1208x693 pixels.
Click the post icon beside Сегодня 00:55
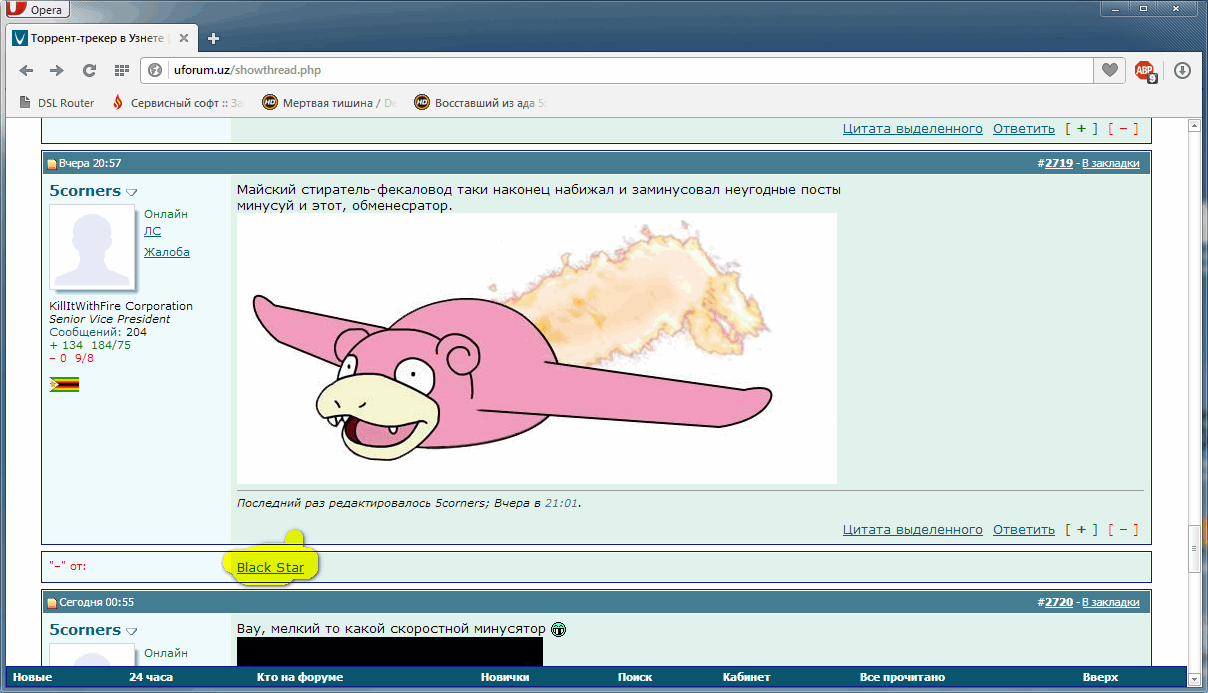[x=52, y=603]
